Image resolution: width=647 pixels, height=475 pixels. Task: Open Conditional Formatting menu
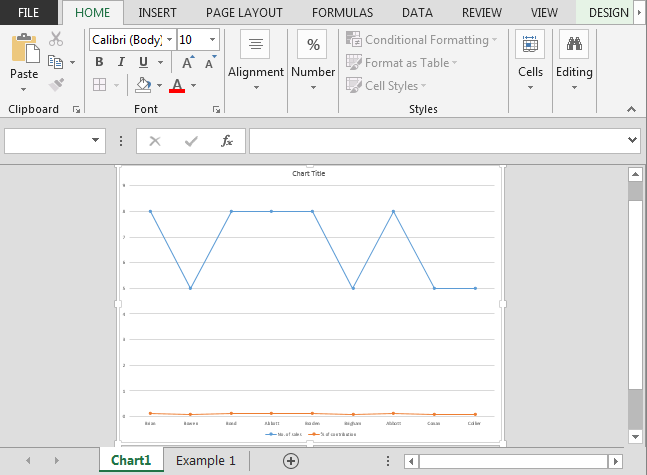point(421,40)
